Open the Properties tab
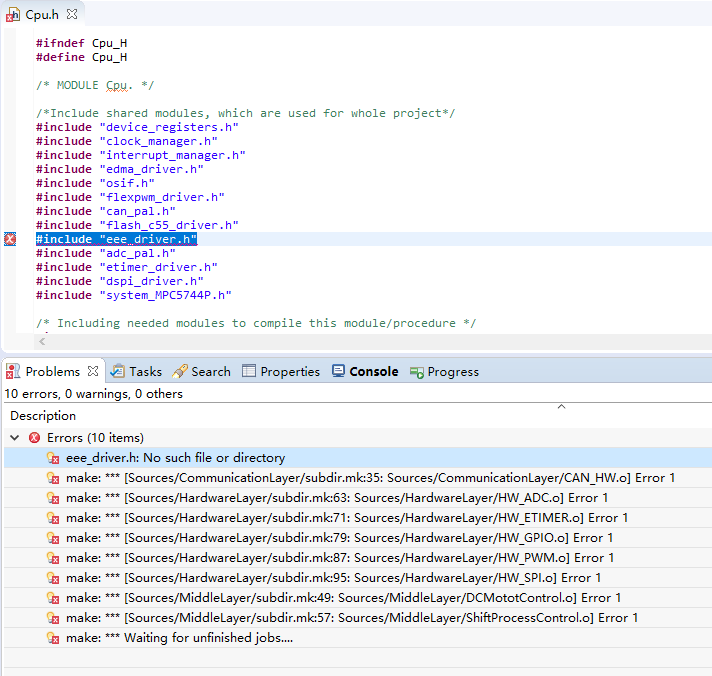Viewport: 712px width, 676px height. click(x=290, y=371)
